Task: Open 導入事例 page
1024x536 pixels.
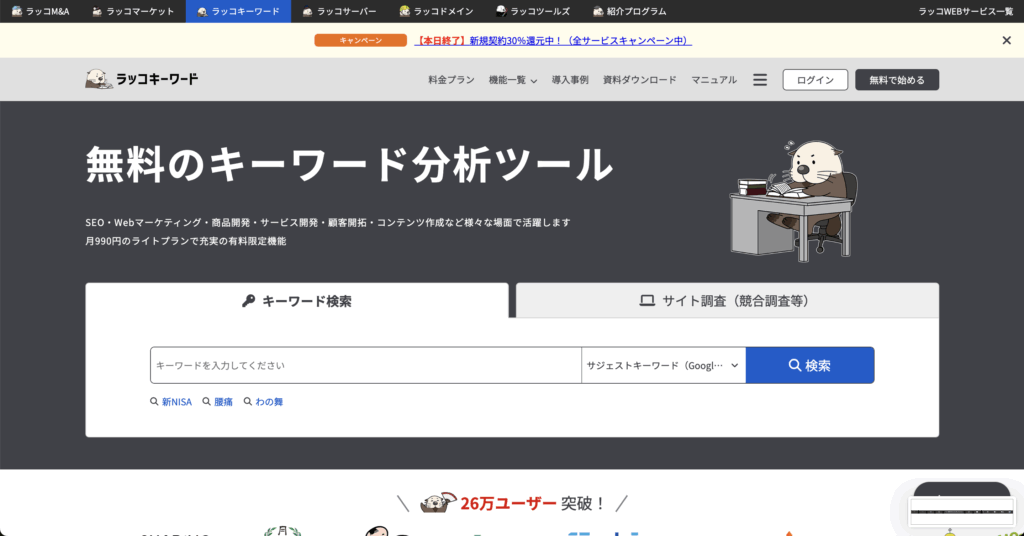Action: 570,80
